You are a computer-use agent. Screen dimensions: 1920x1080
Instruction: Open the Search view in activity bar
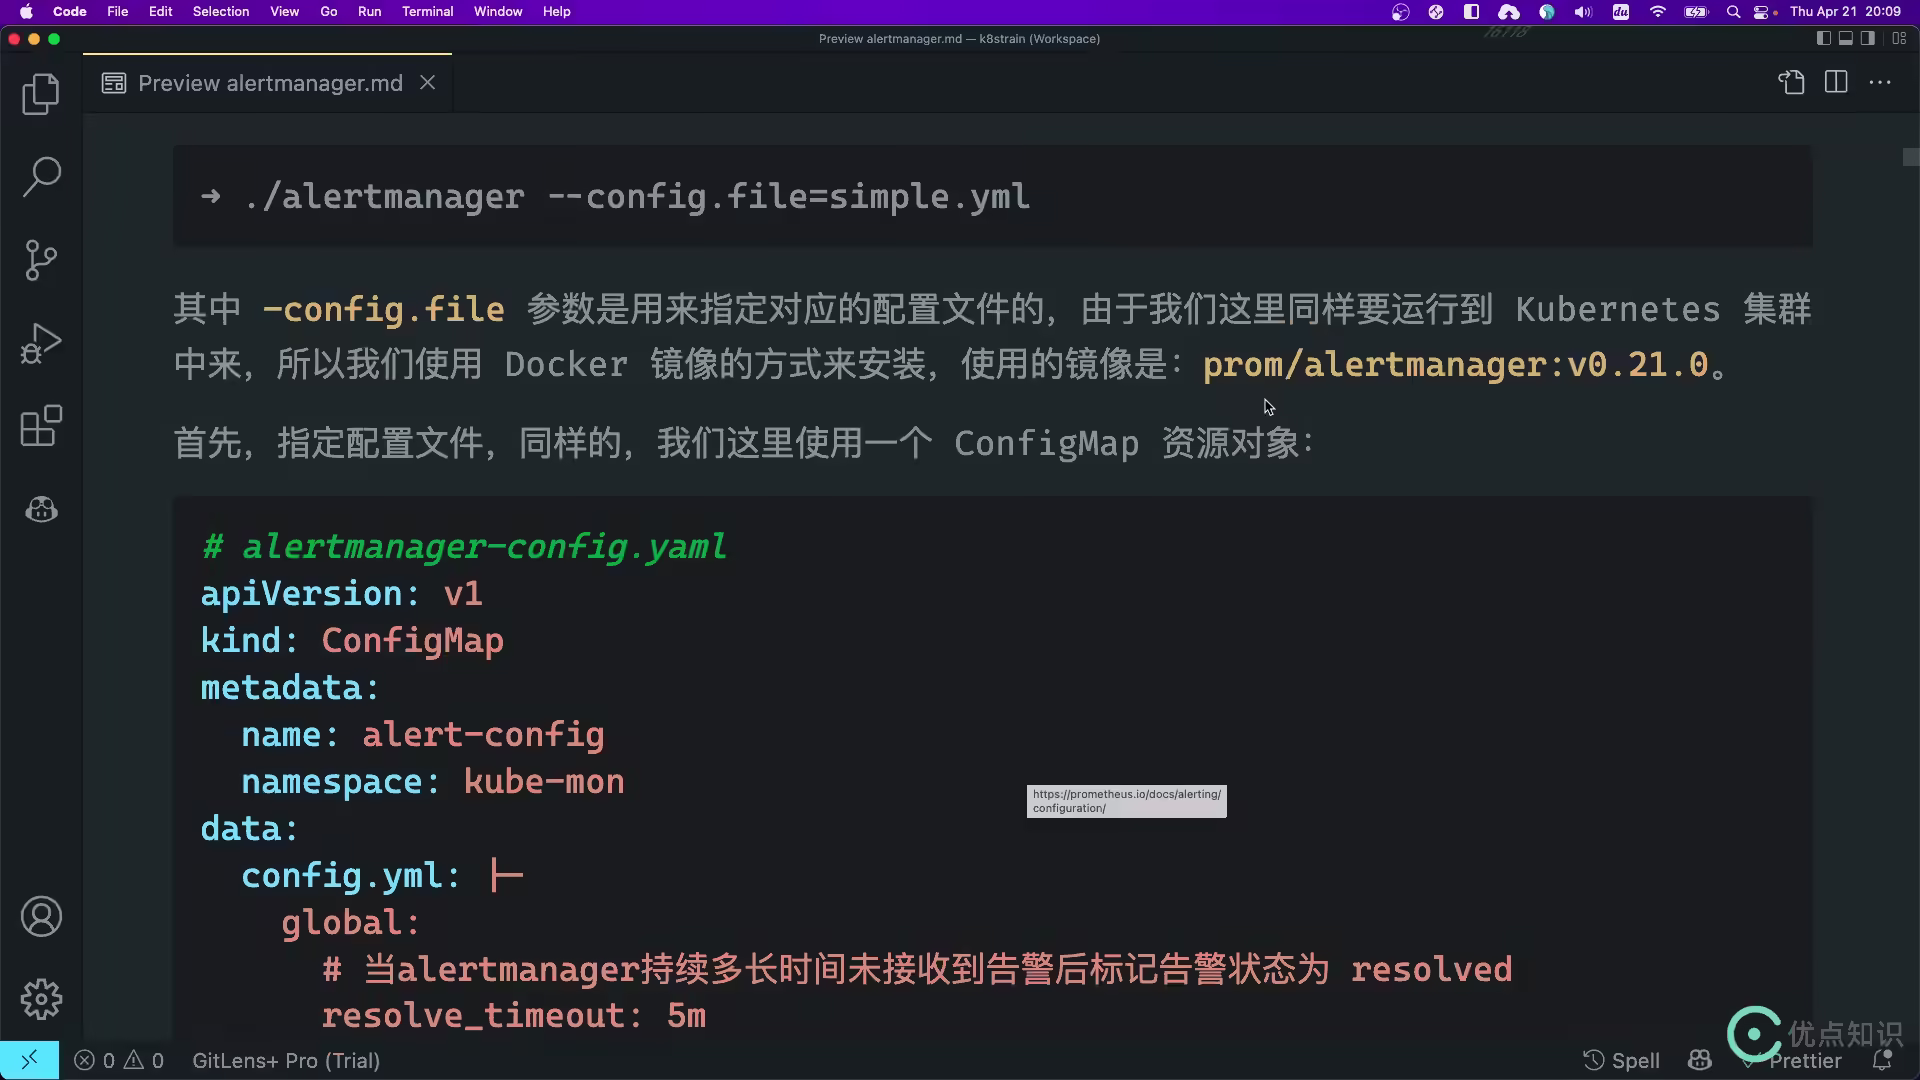41,177
